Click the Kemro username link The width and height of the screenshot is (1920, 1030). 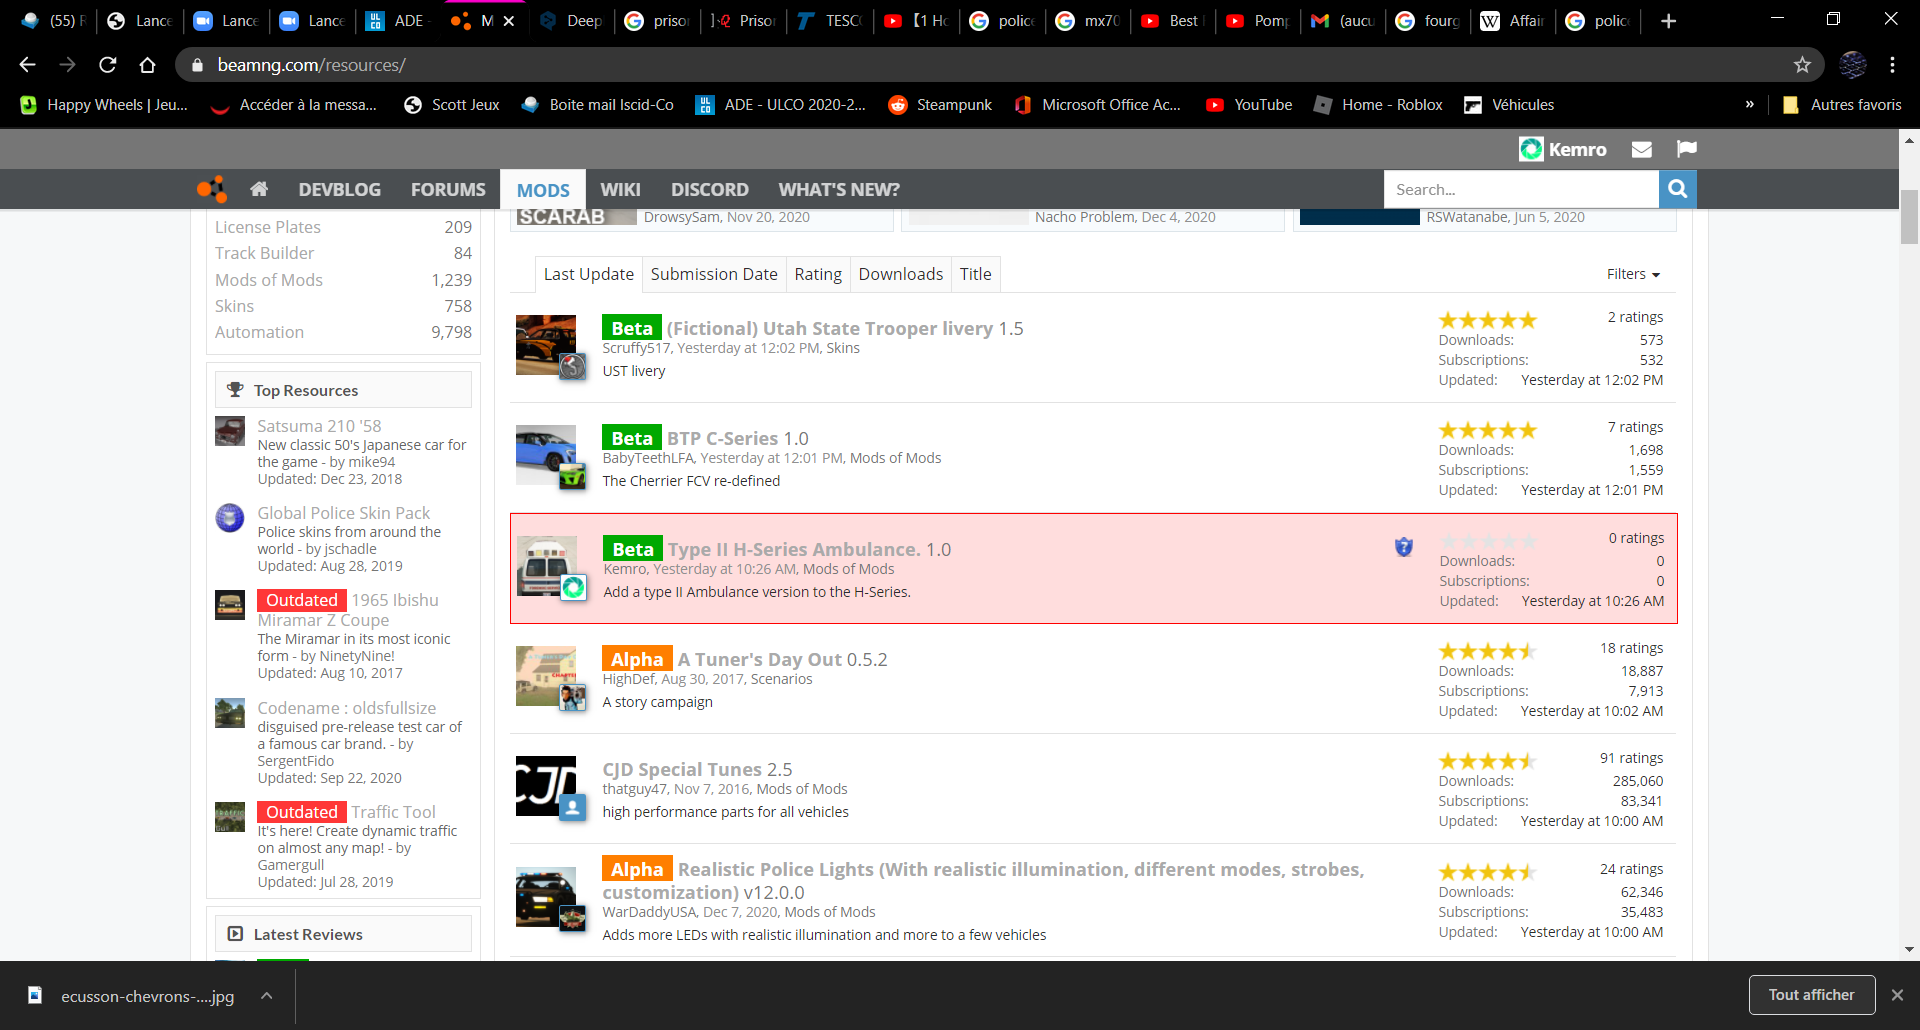point(1578,149)
